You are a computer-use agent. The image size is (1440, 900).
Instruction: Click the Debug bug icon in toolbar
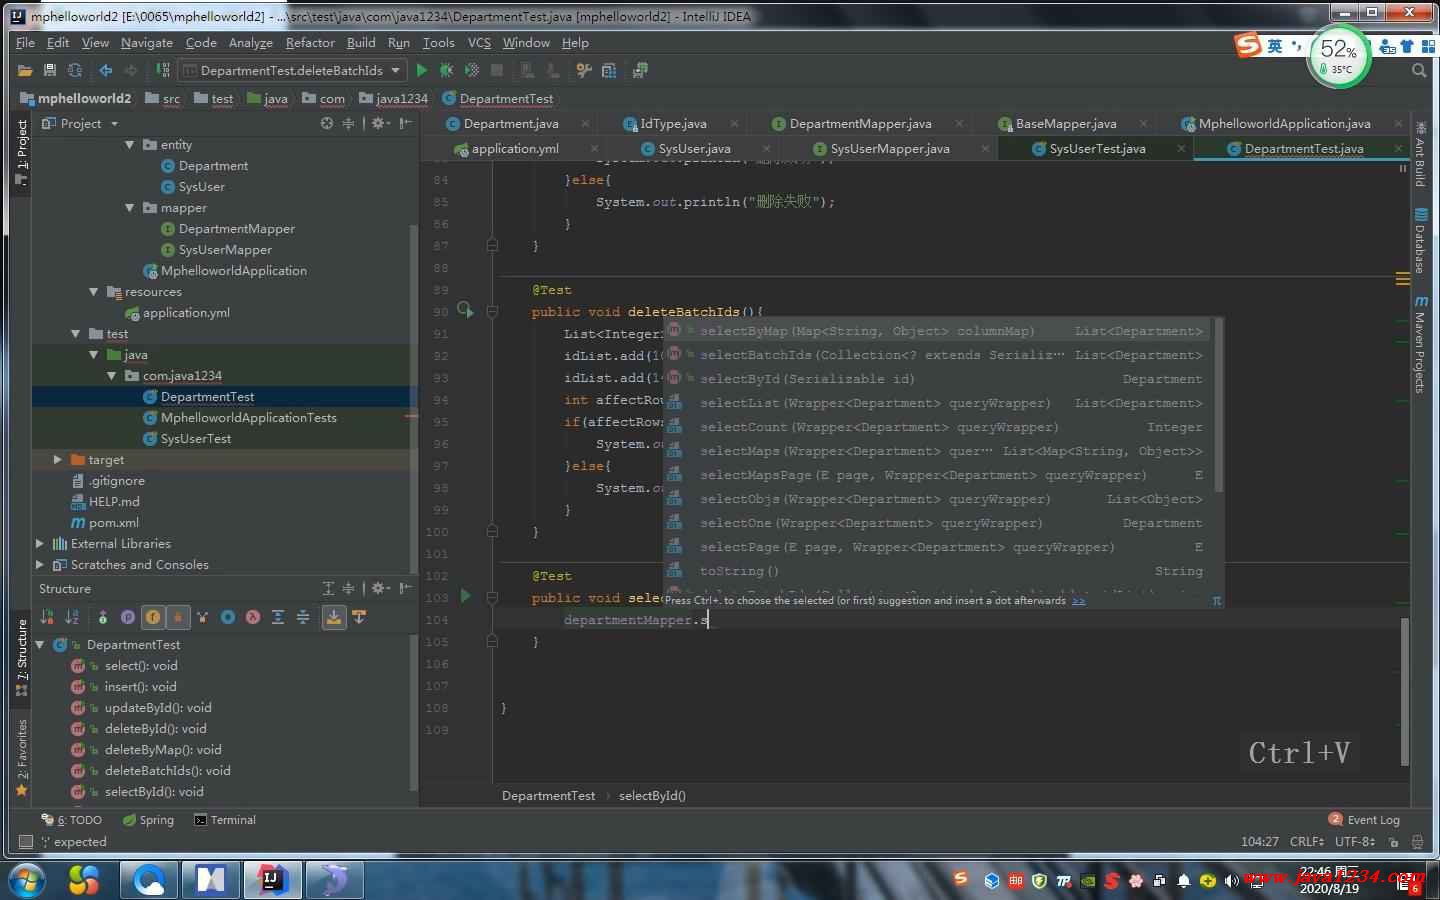click(446, 70)
